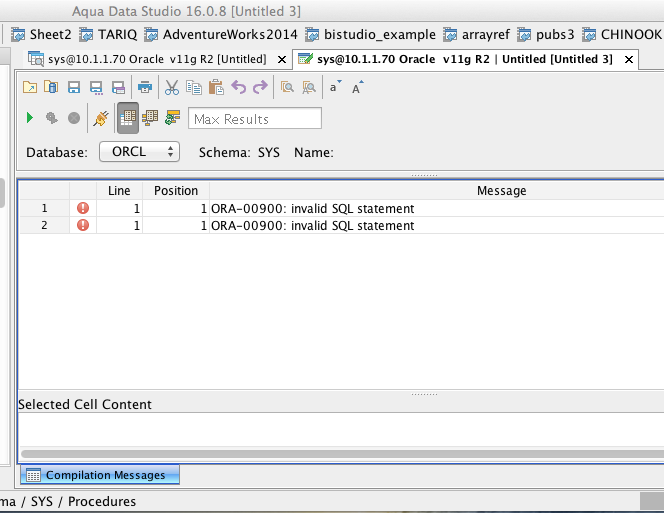Click the Selected Cell Content text area
Image resolution: width=664 pixels, height=513 pixels.
pyautogui.click(x=341, y=430)
